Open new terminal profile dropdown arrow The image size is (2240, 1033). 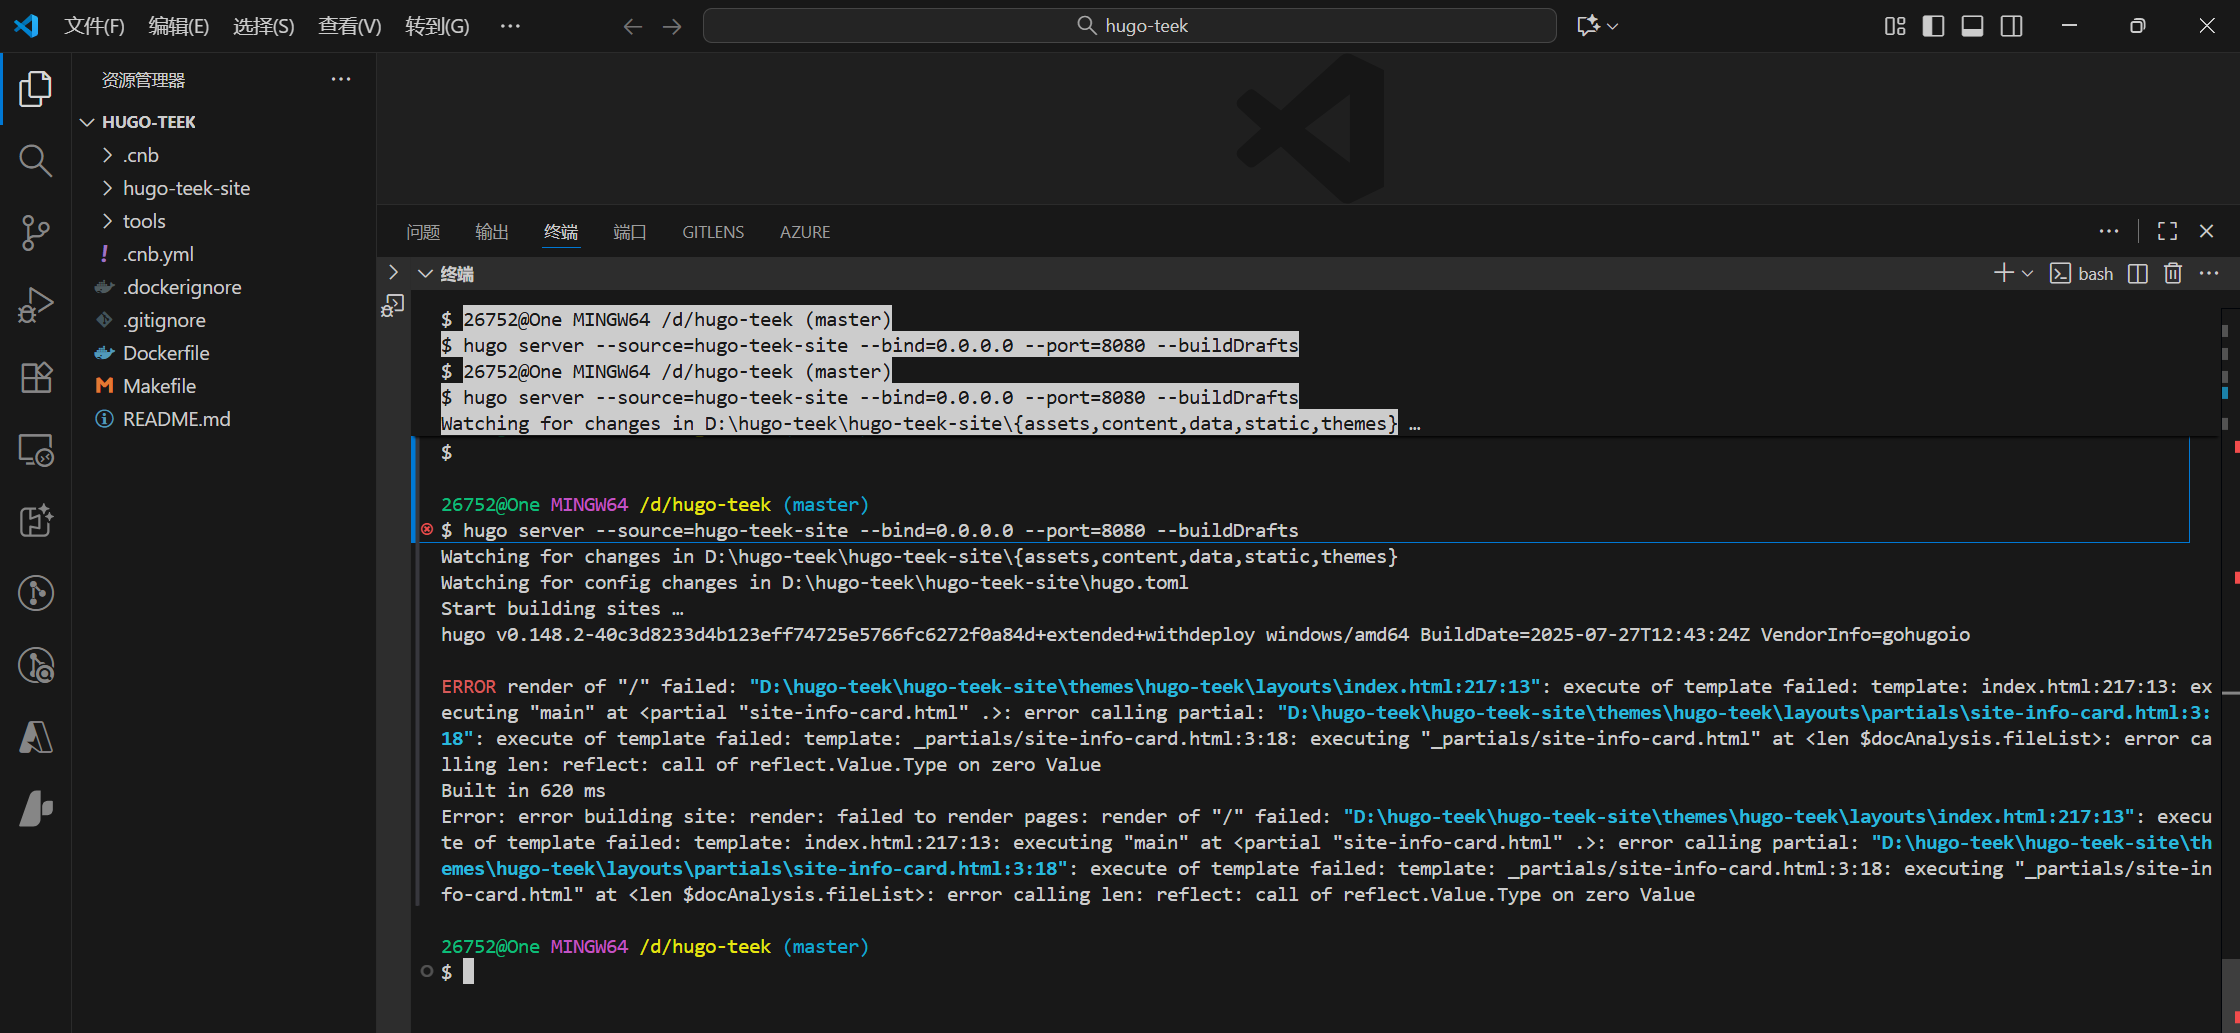click(x=2028, y=274)
